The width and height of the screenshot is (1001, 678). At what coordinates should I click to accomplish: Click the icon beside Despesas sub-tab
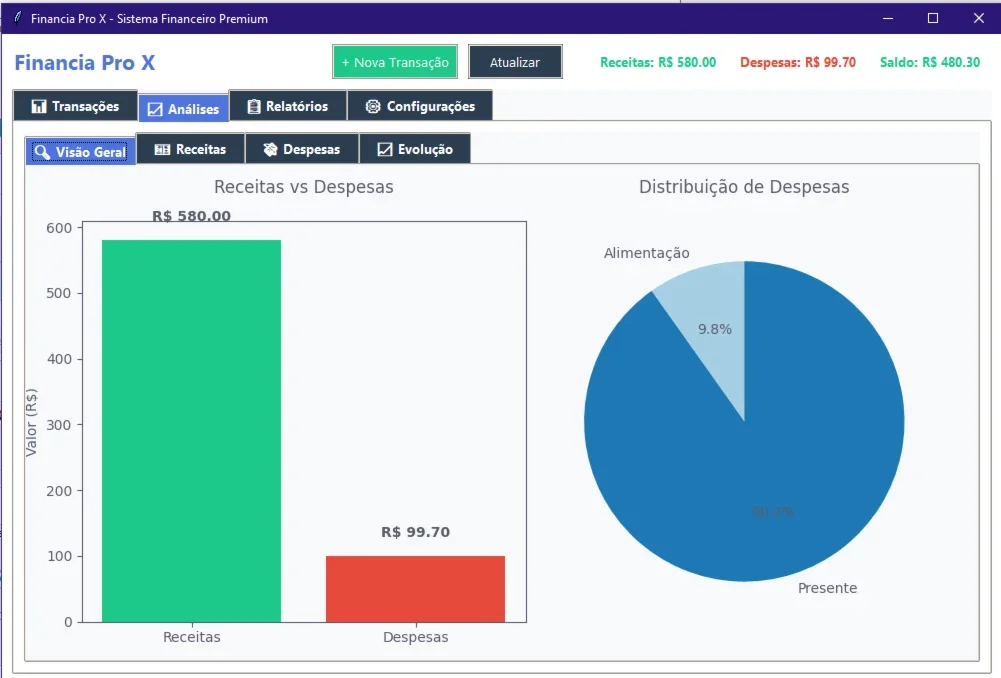tap(270, 149)
